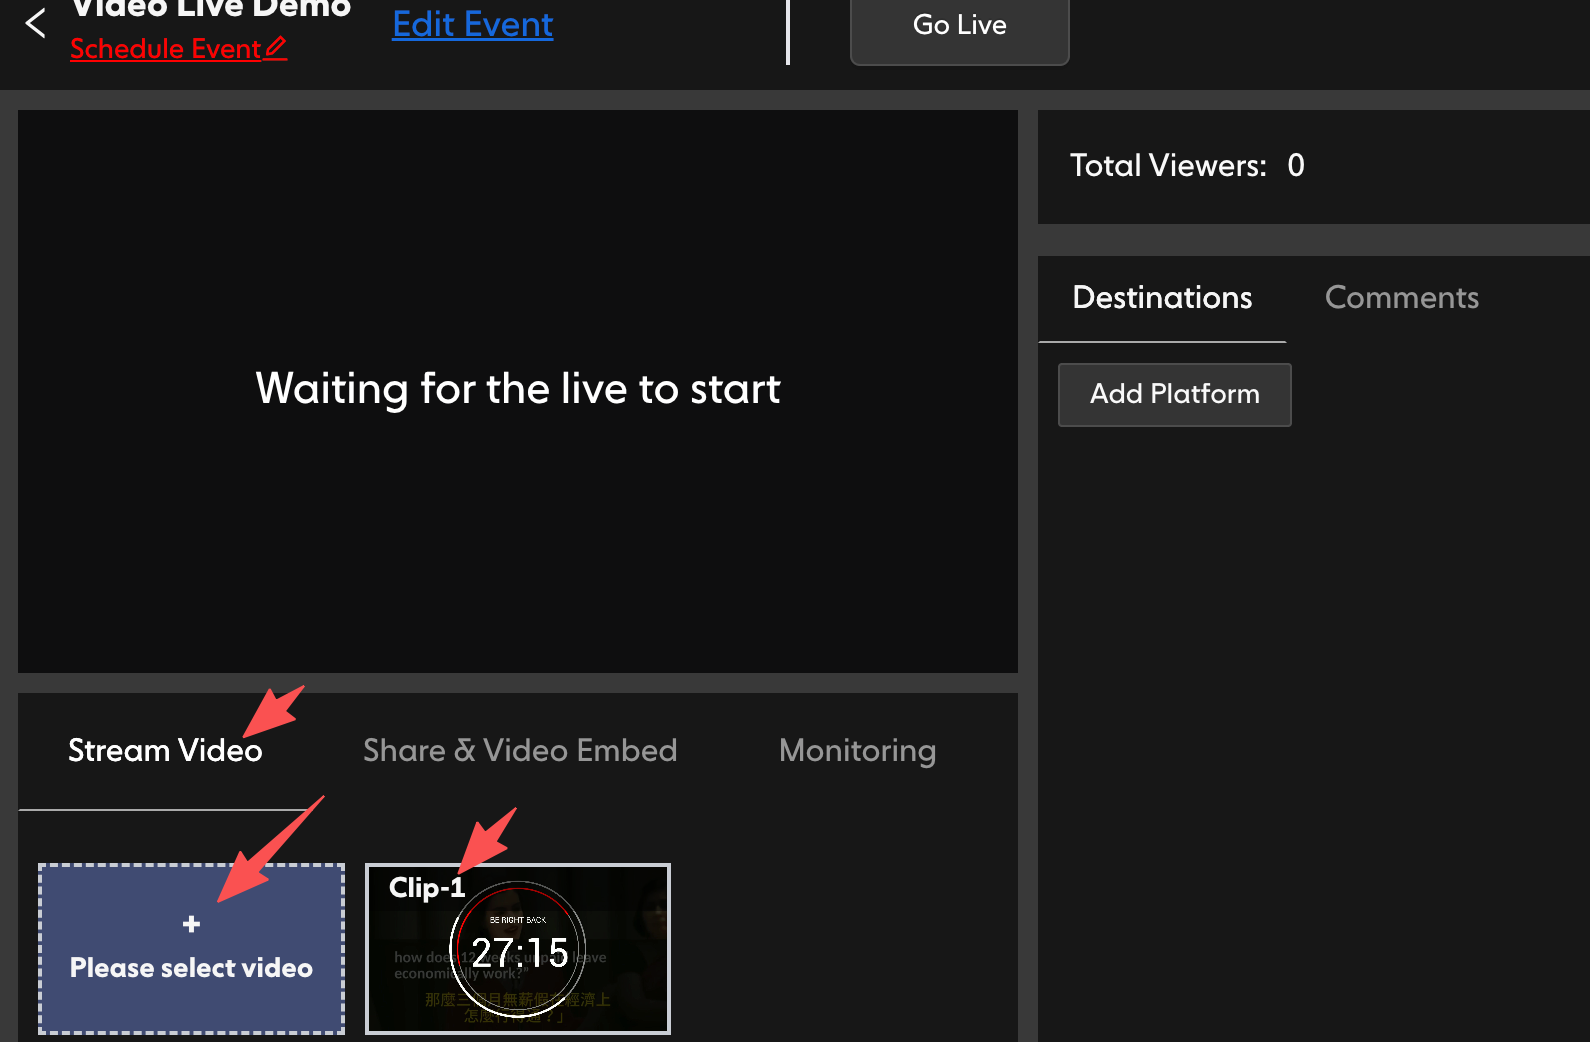Click the plus icon in the dashed box

pos(191,924)
